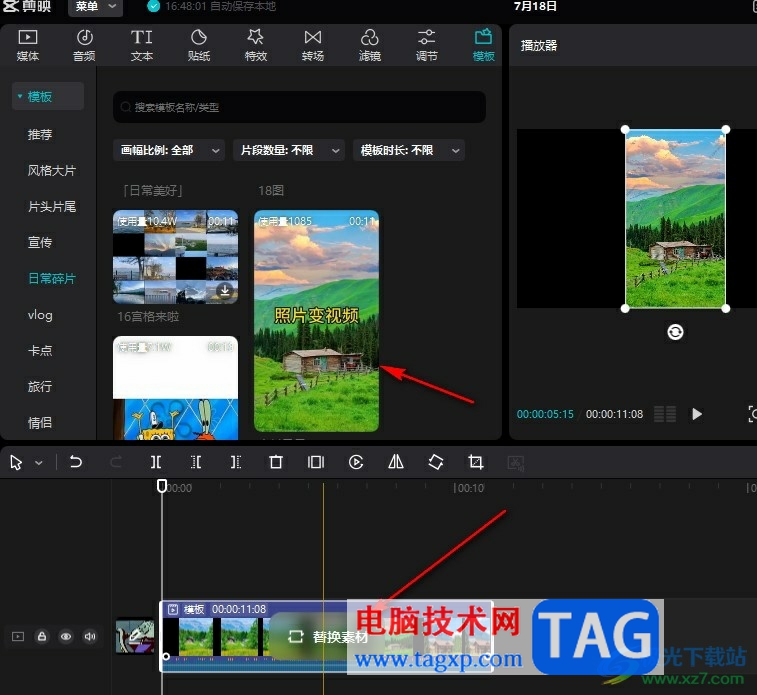Toggle the player grid lines icon
This screenshot has width=757, height=695.
[x=665, y=414]
